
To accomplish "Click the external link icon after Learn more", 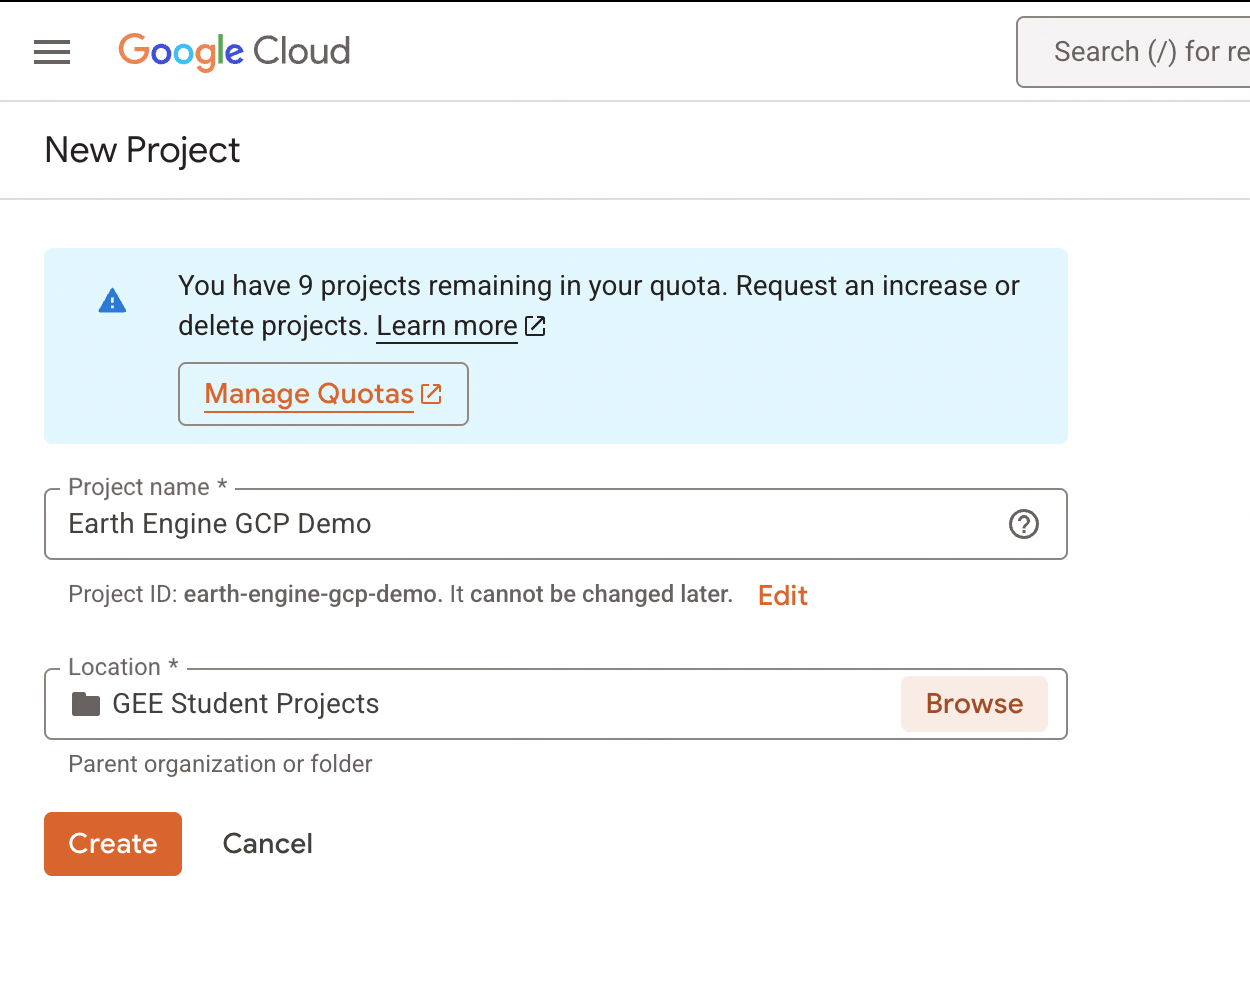I will click(x=535, y=326).
